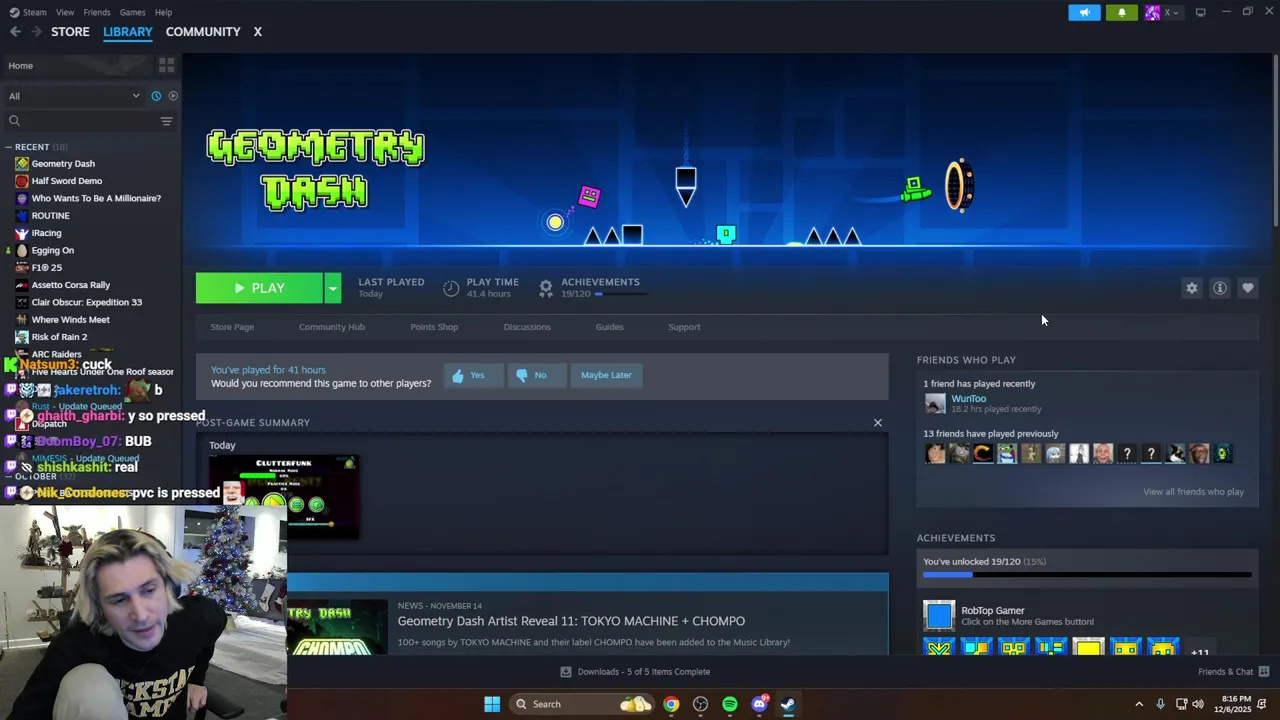This screenshot has width=1280, height=720.
Task: Open the X profile tab
Action: point(257,32)
